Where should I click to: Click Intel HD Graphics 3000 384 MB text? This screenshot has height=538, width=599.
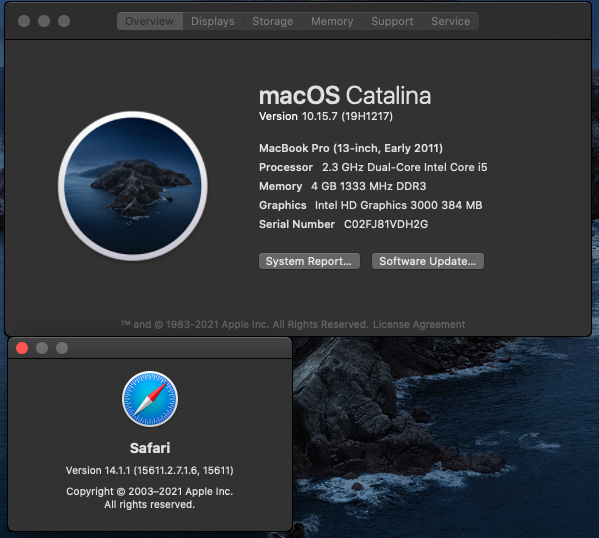click(x=398, y=205)
